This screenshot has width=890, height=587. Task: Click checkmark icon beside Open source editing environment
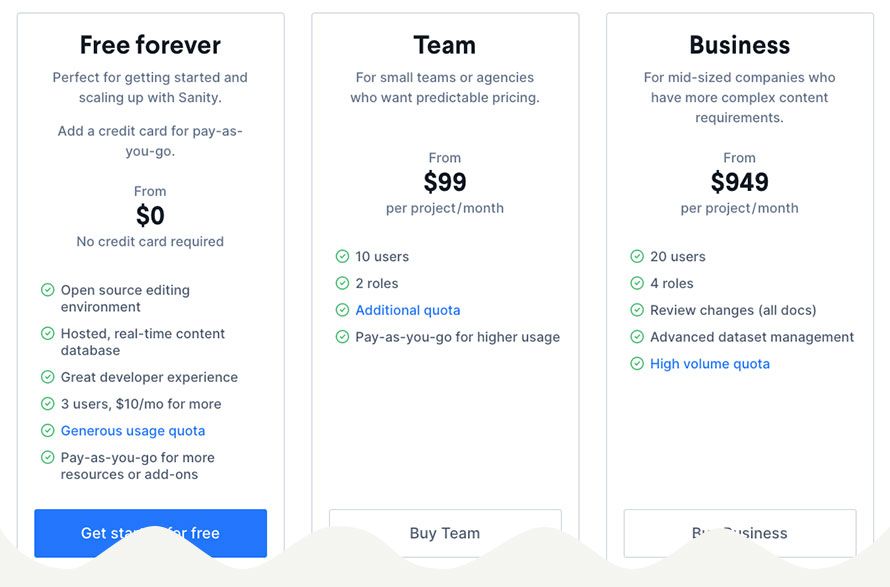pos(48,290)
